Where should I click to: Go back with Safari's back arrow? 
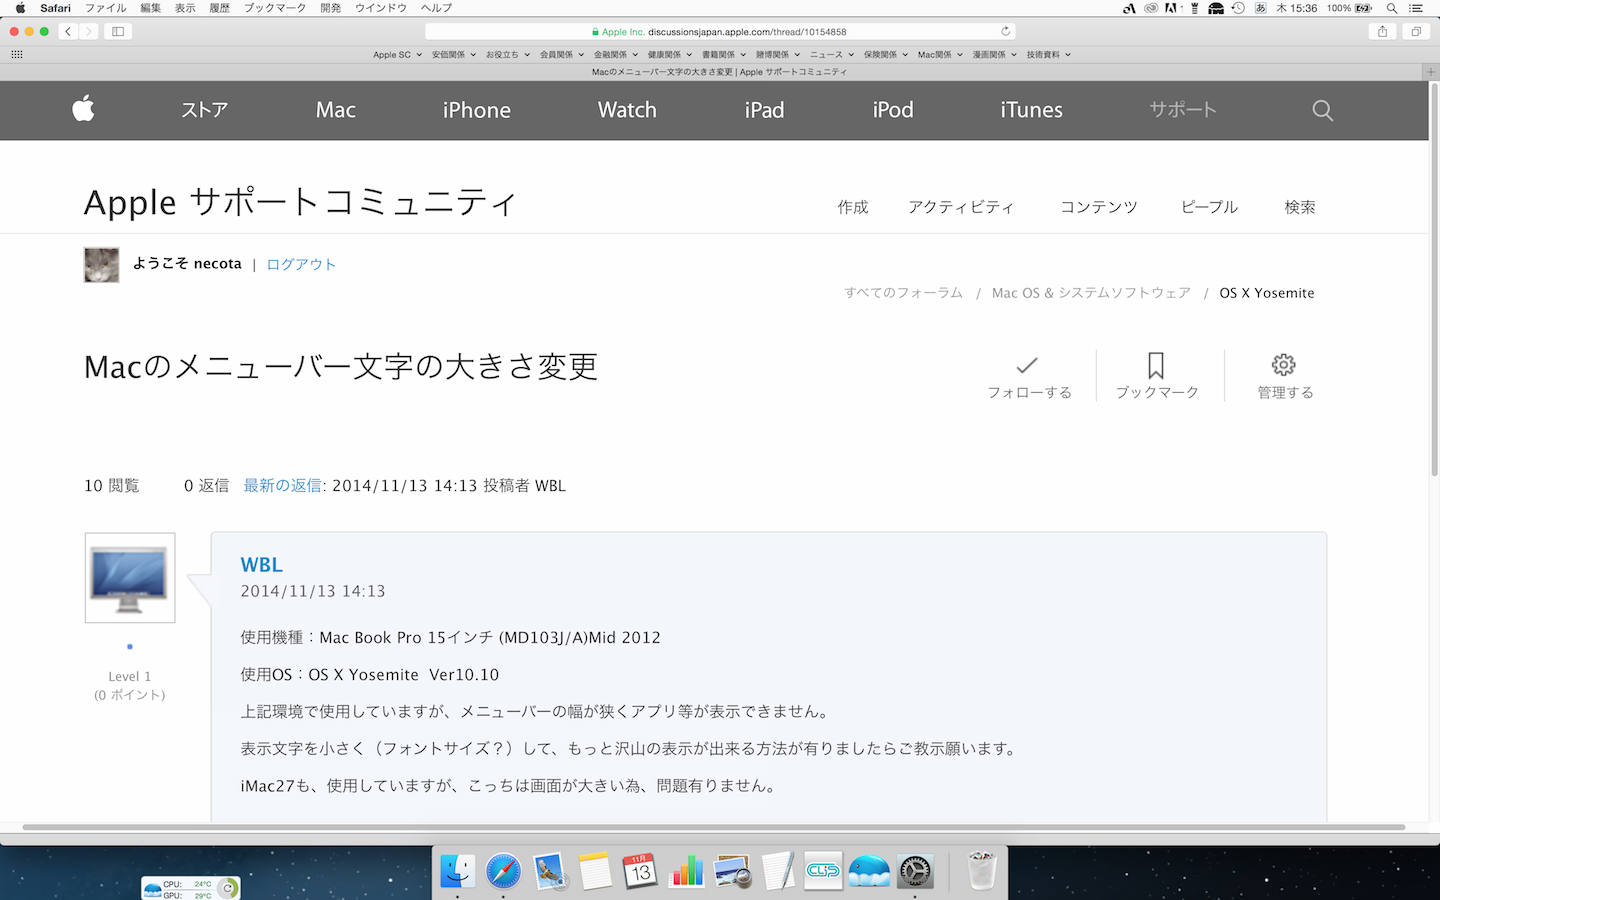point(68,31)
